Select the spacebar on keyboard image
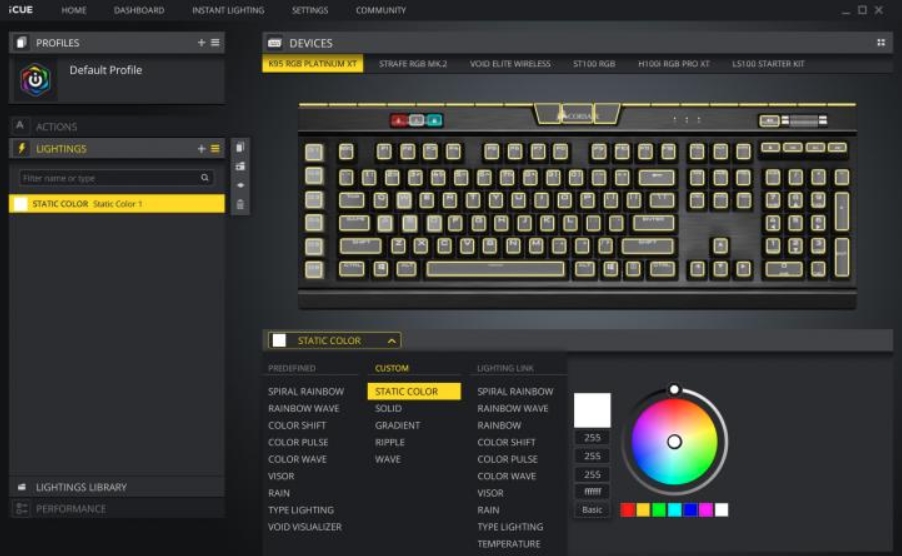 coord(495,269)
